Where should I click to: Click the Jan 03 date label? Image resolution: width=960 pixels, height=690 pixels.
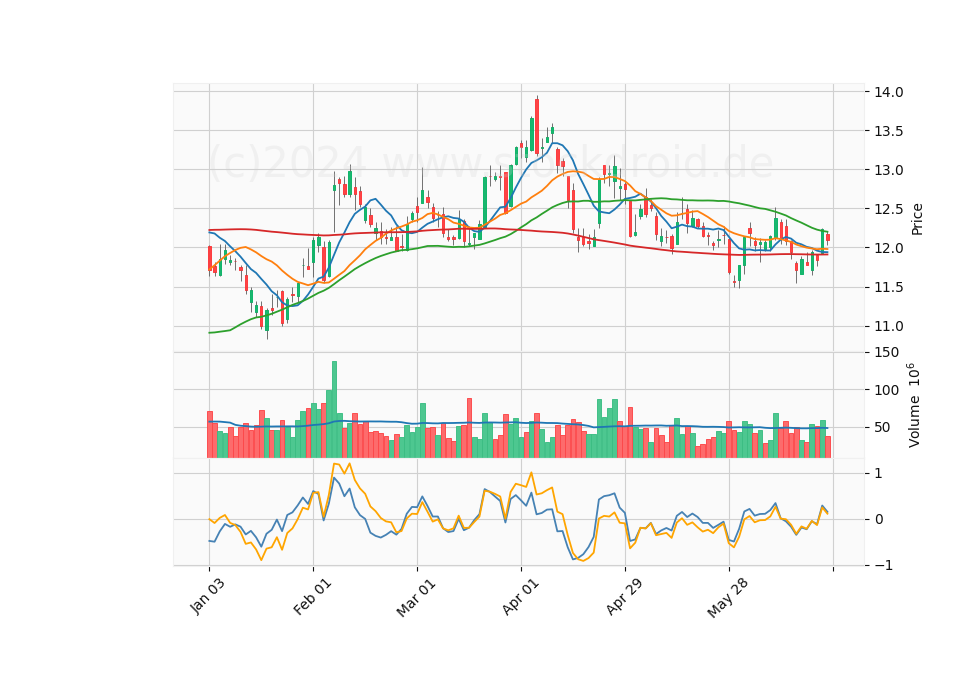208,596
